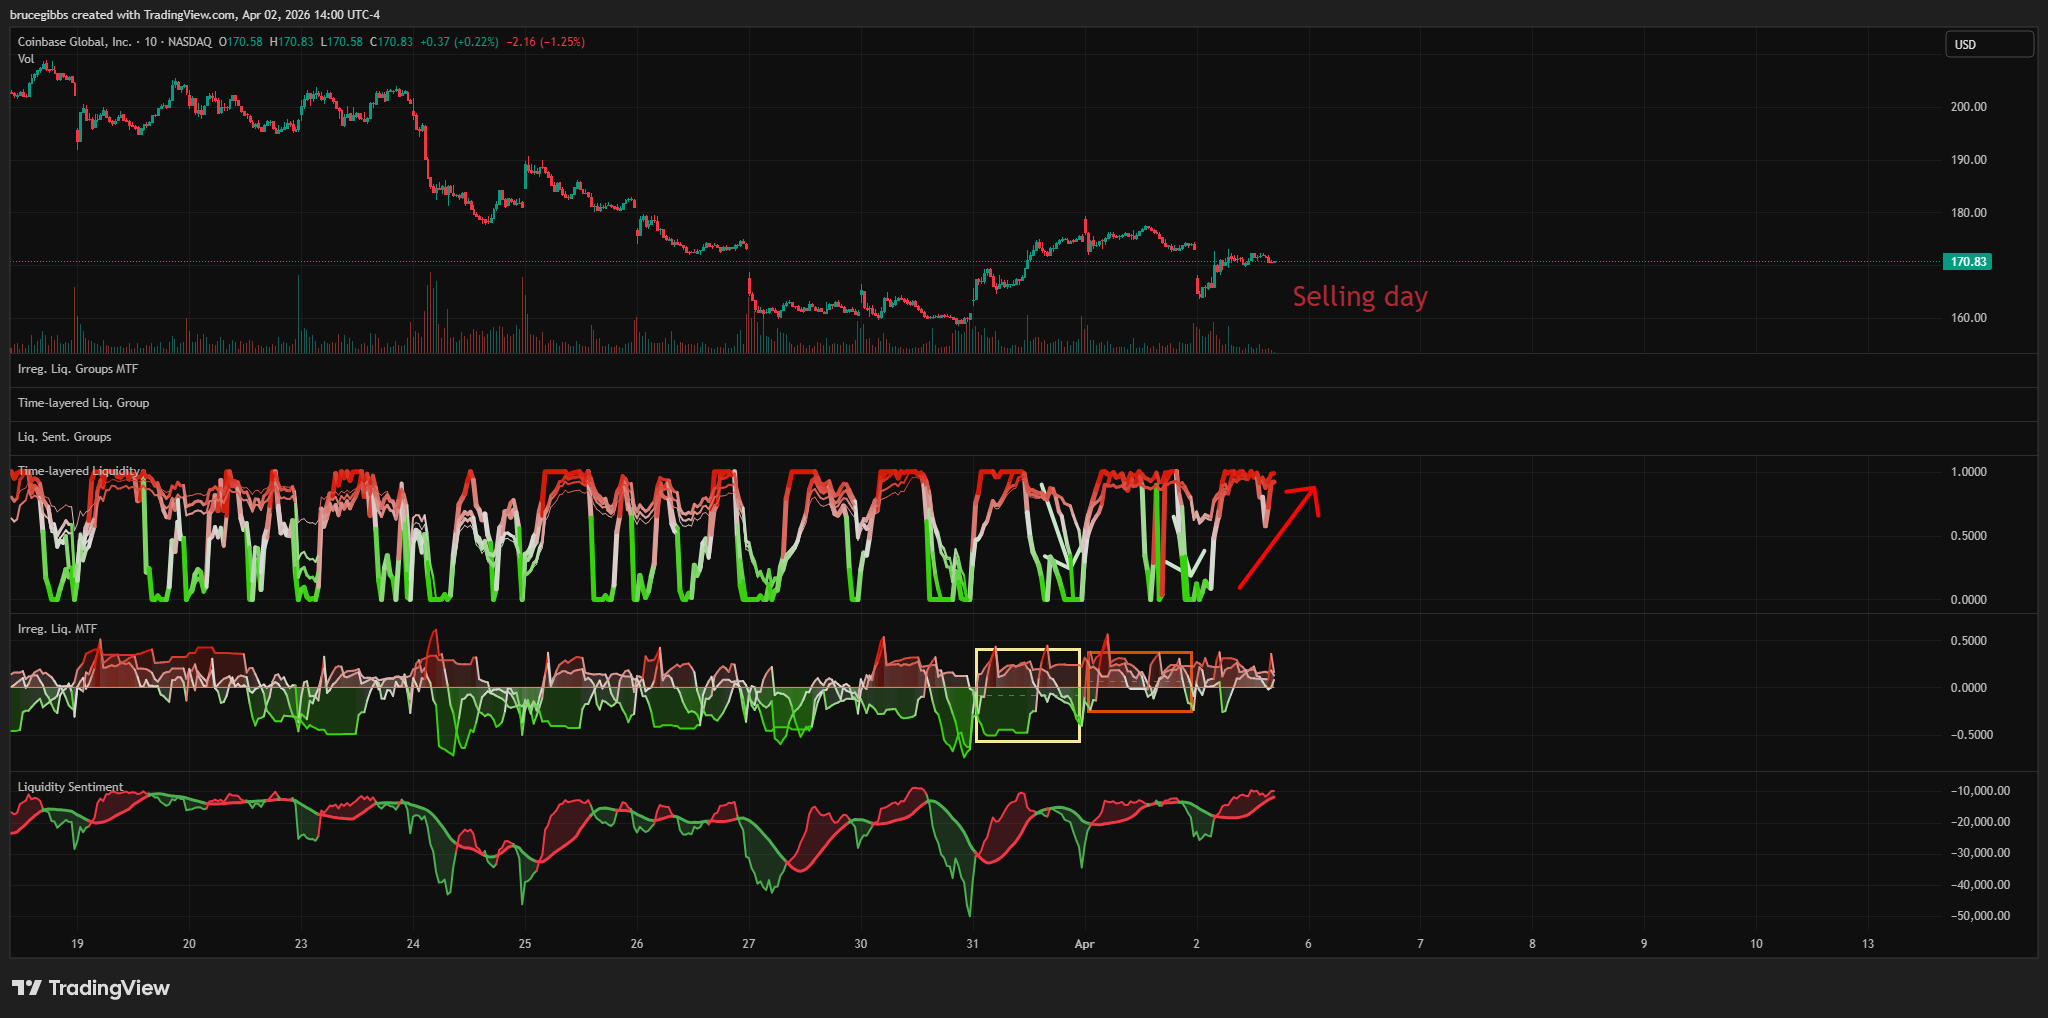Expand the Liq. Sent. Groups pane
Screen dimensions: 2048x1018
64,437
